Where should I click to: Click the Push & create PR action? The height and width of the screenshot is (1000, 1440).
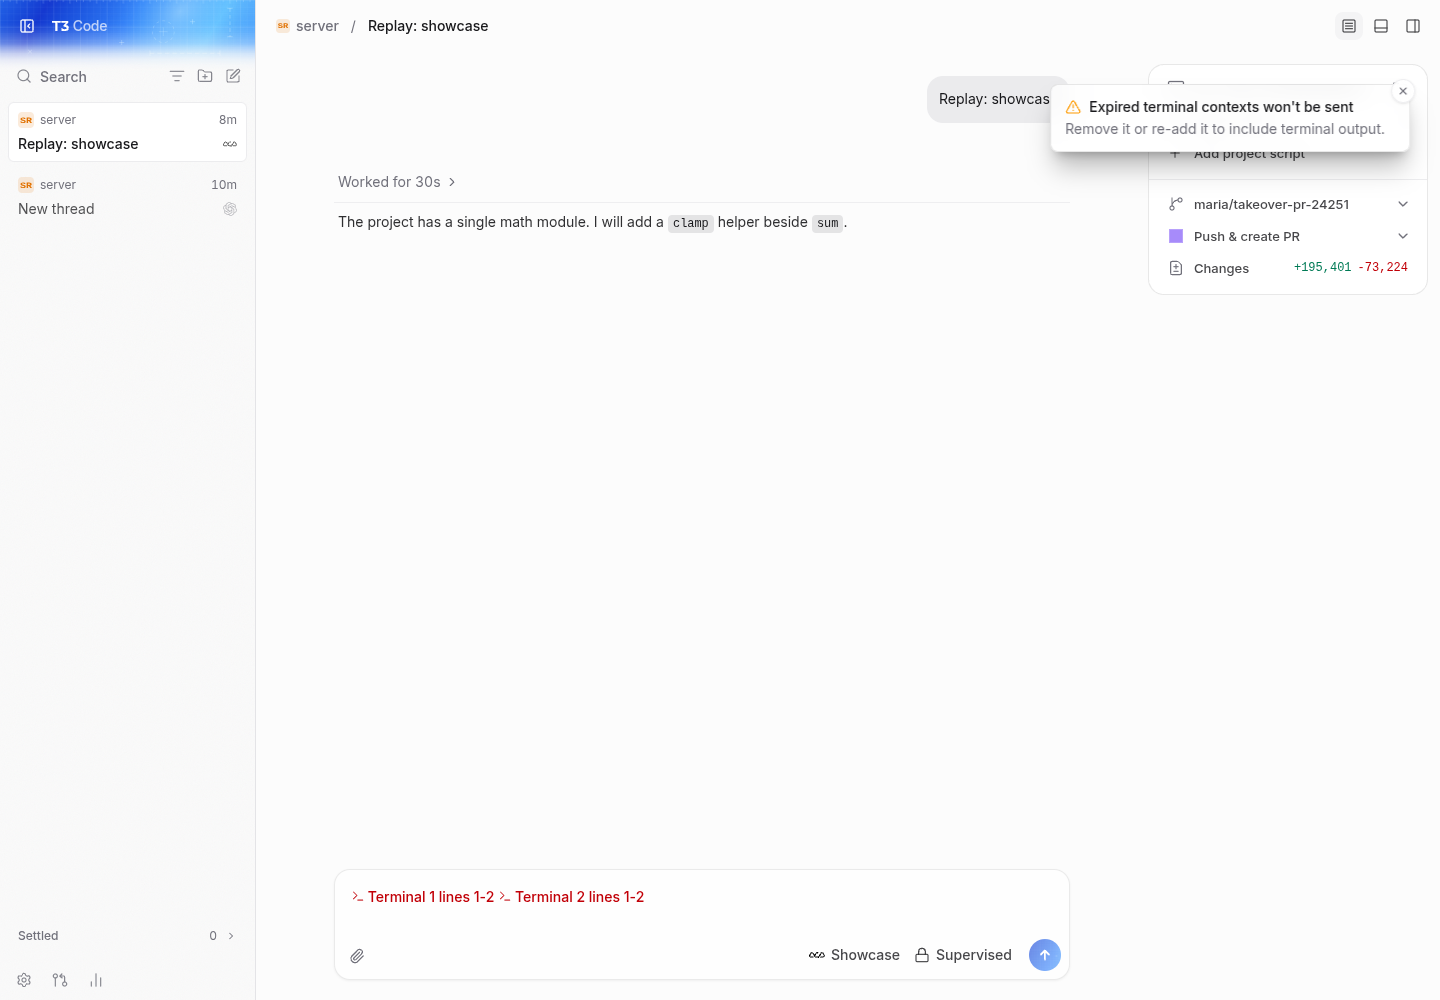click(1247, 237)
